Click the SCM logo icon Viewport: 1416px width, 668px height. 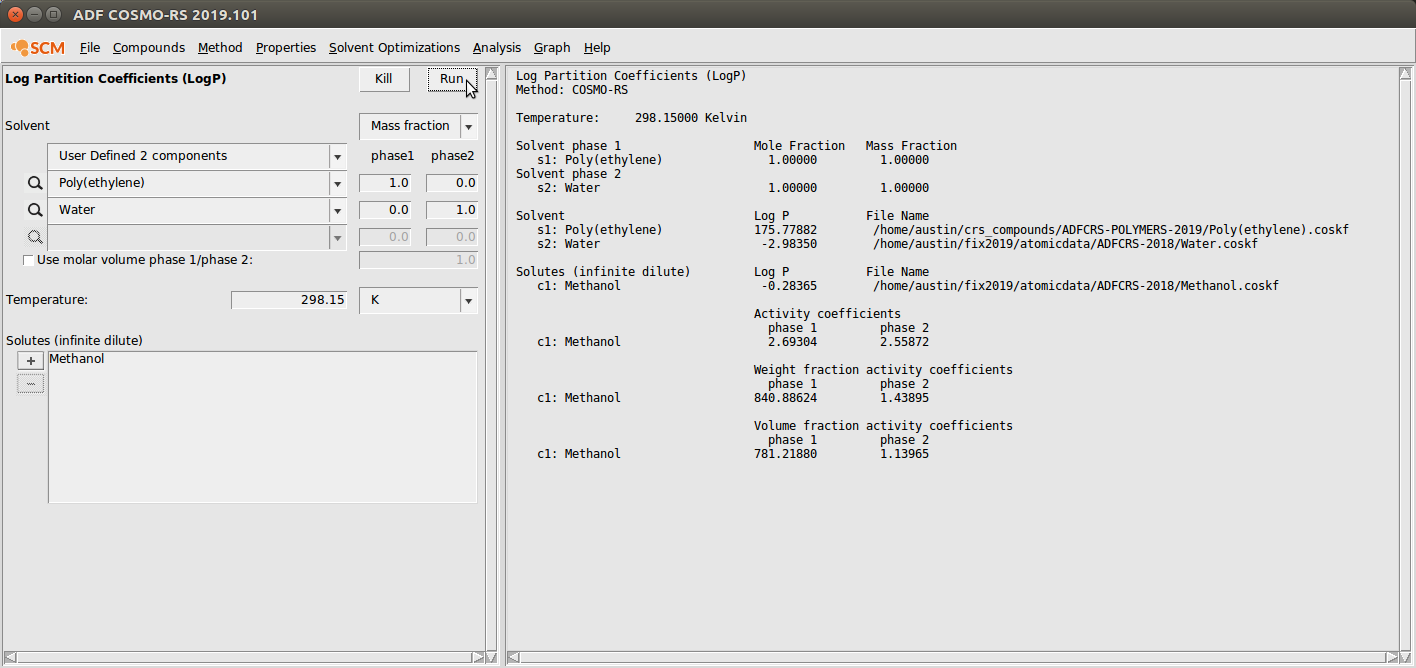point(37,47)
